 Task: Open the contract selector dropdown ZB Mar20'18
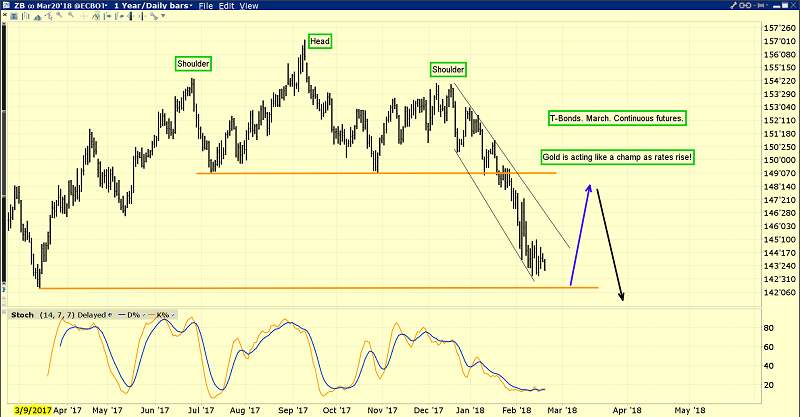pyautogui.click(x=60, y=6)
